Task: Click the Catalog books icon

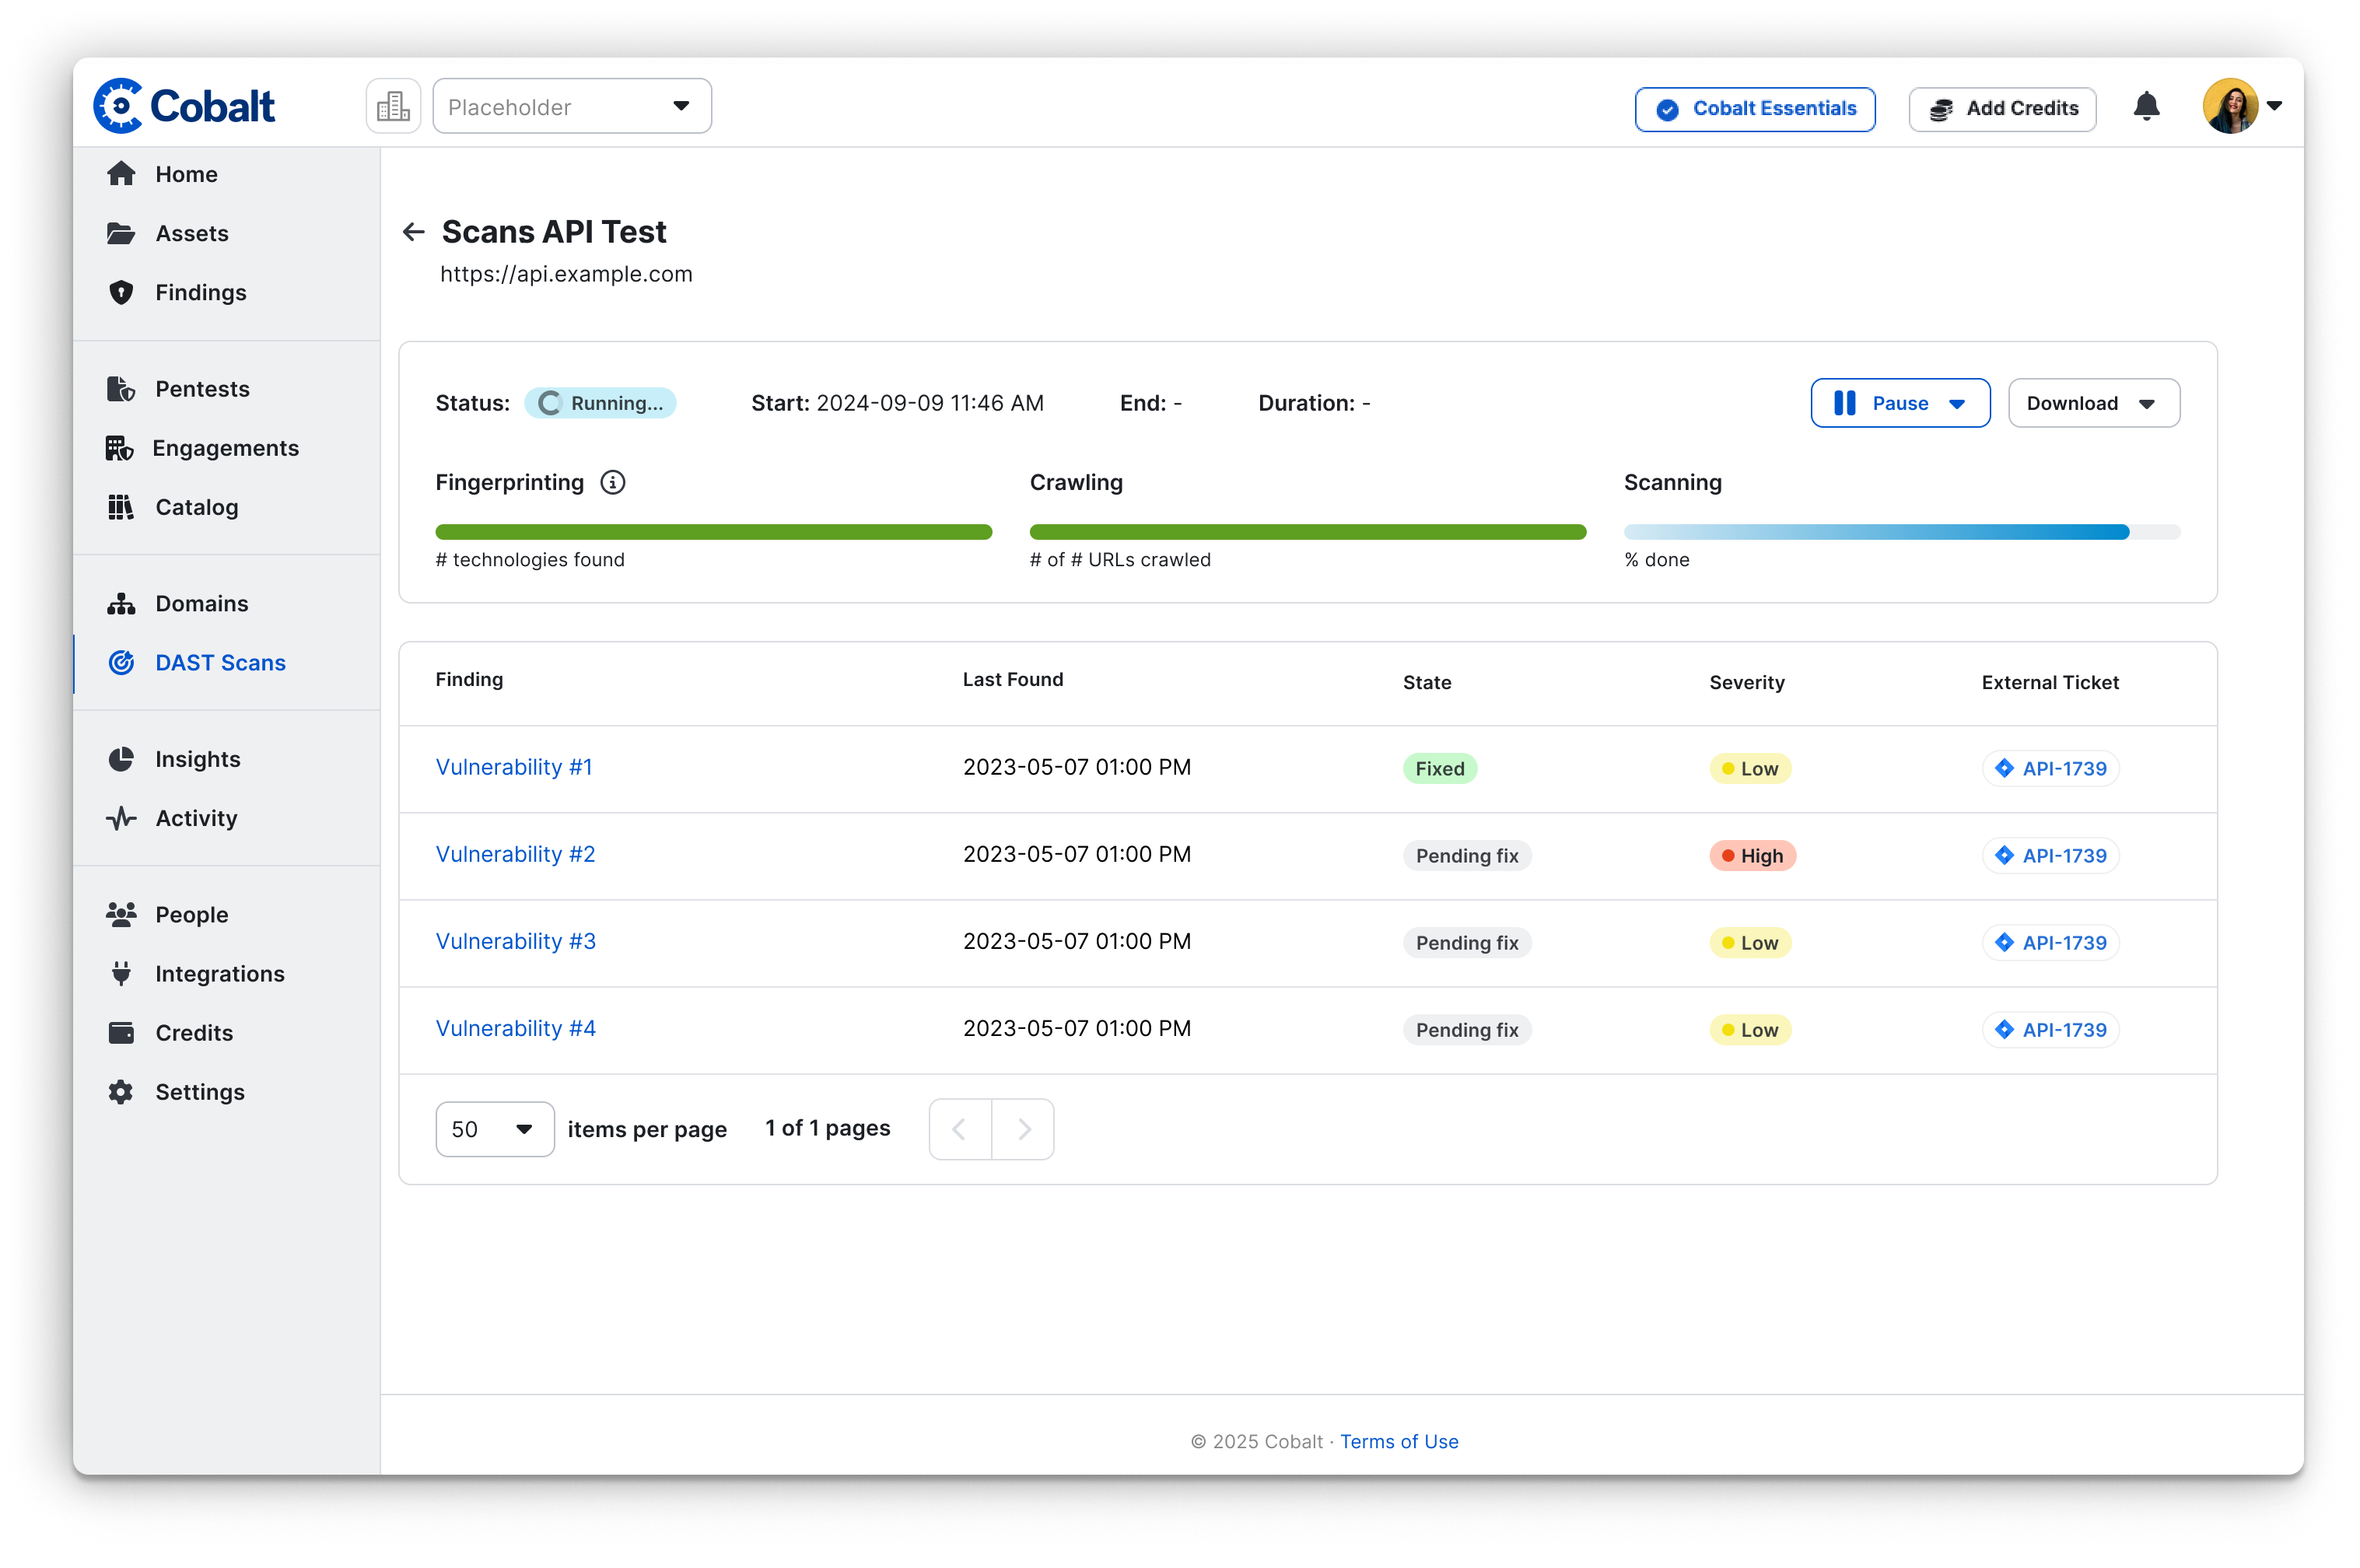Action: tap(121, 507)
